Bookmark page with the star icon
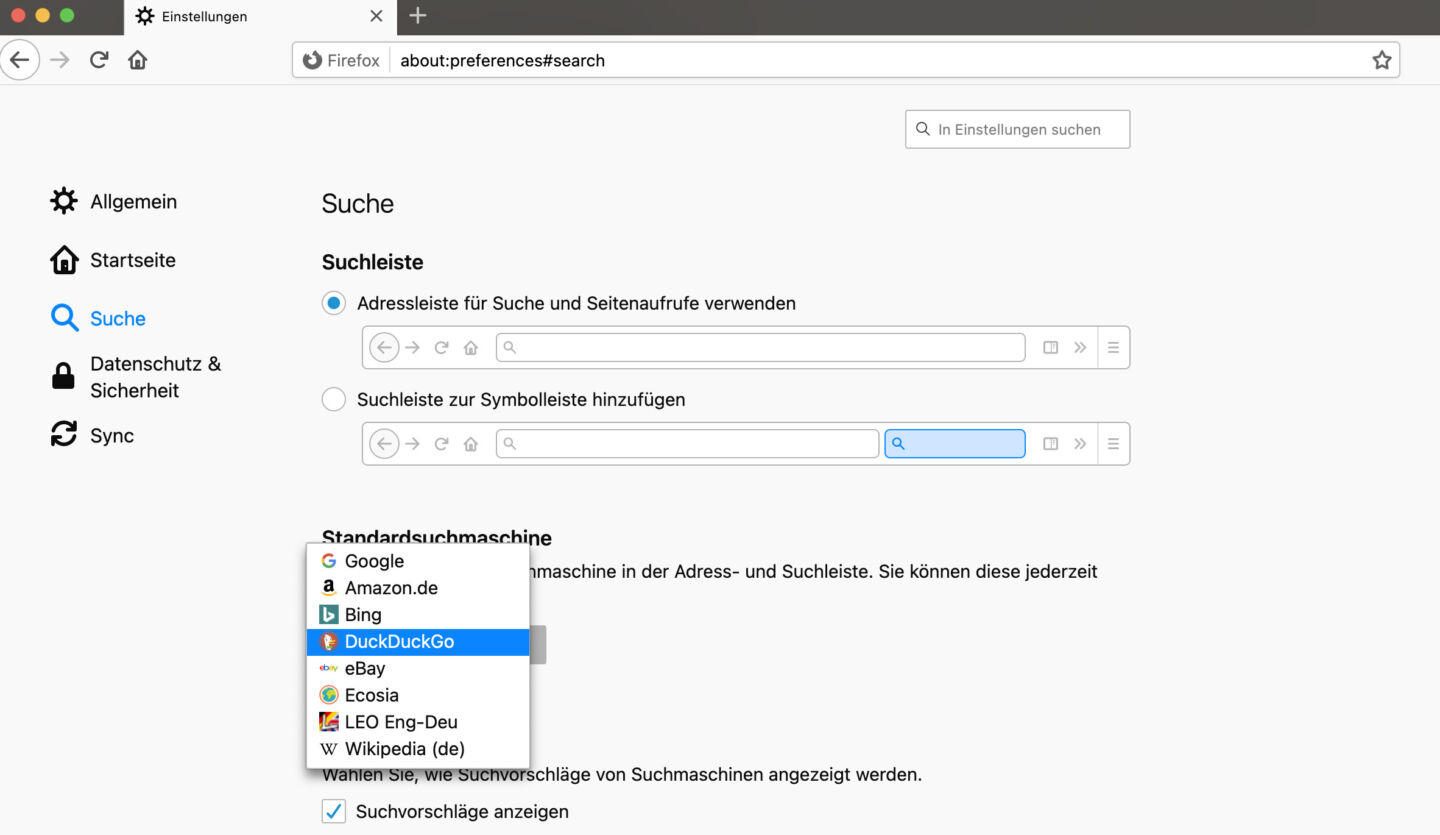This screenshot has width=1440, height=835. (x=1381, y=60)
